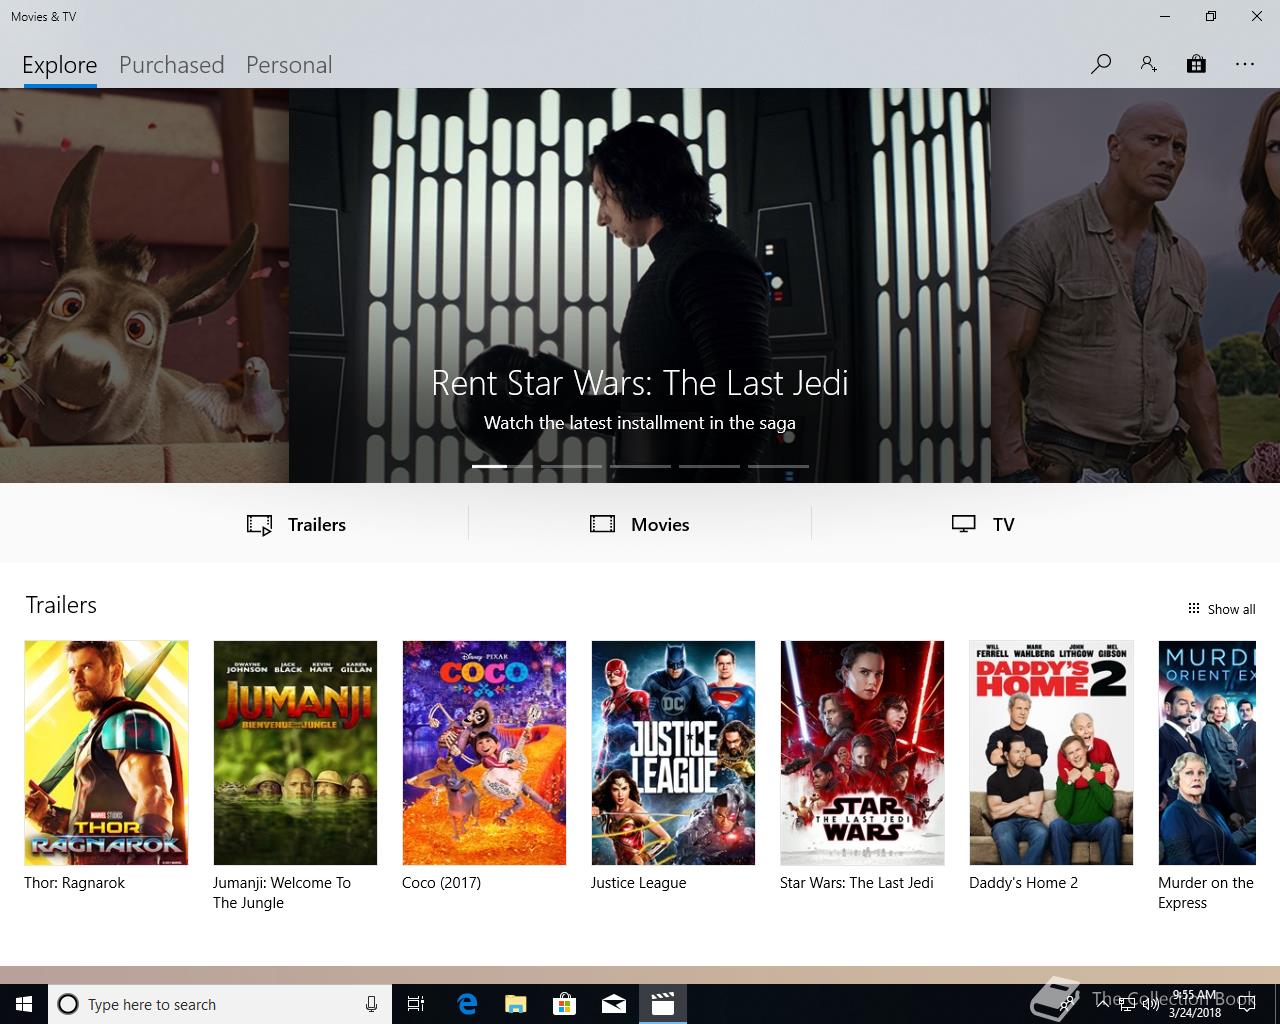Image resolution: width=1280 pixels, height=1024 pixels.
Task: Show the previous donkey movie banner slide
Action: coord(144,285)
